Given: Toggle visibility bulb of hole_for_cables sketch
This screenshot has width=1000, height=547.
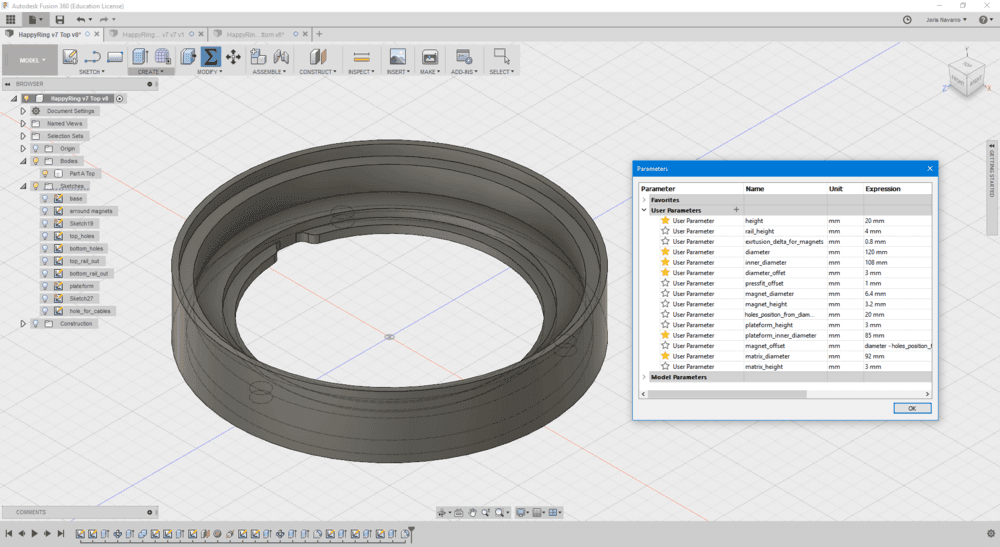Looking at the screenshot, I should coord(45,311).
